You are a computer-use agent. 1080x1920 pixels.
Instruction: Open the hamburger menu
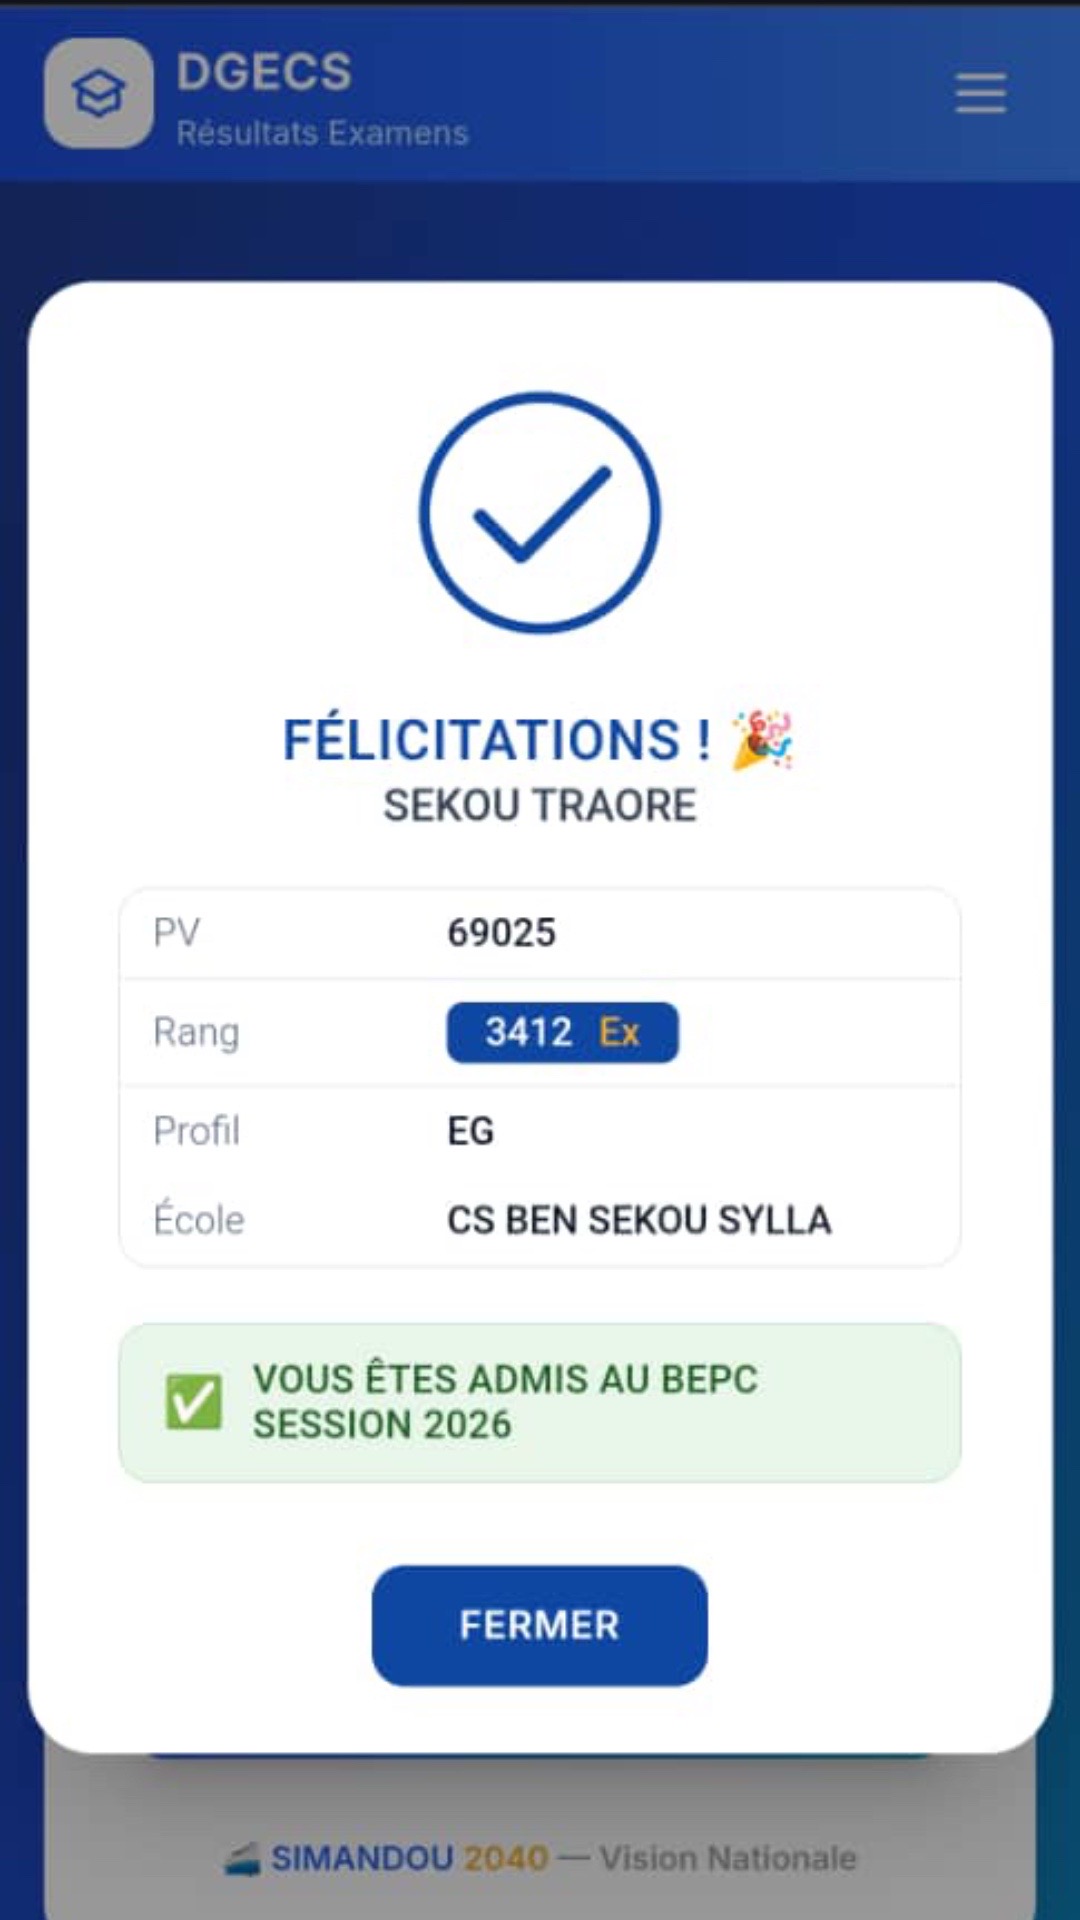(980, 93)
